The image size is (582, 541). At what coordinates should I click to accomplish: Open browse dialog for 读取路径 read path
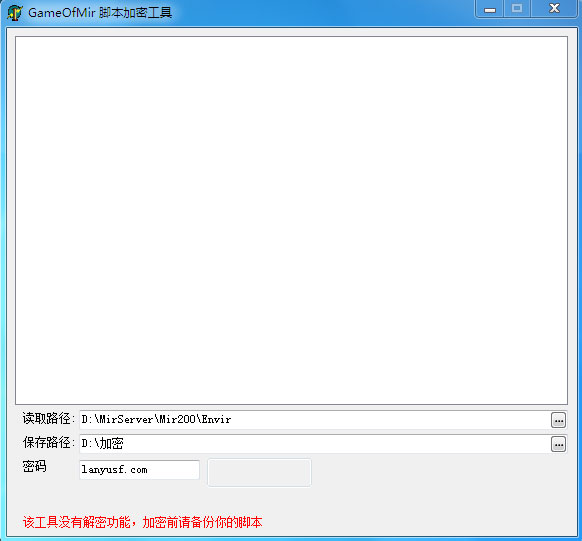558,420
